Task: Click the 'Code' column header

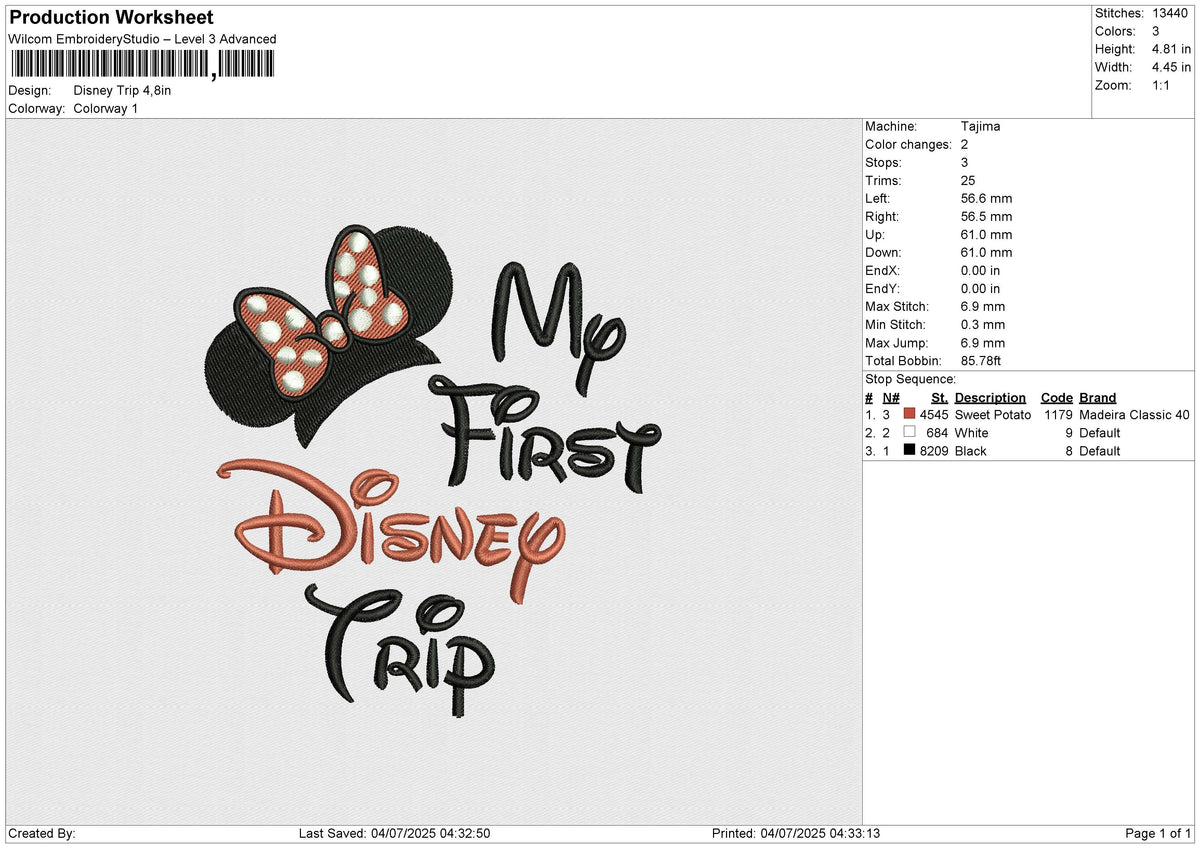Action: pyautogui.click(x=1056, y=397)
